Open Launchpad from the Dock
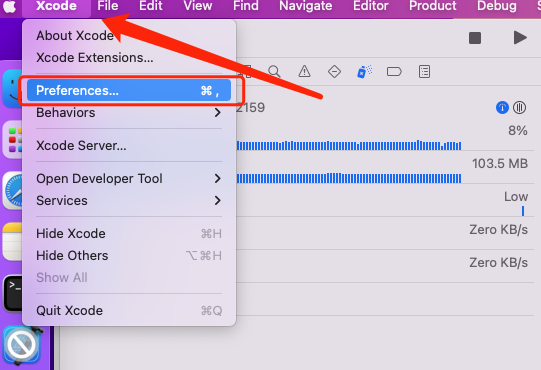This screenshot has width=541, height=370. coord(13,140)
